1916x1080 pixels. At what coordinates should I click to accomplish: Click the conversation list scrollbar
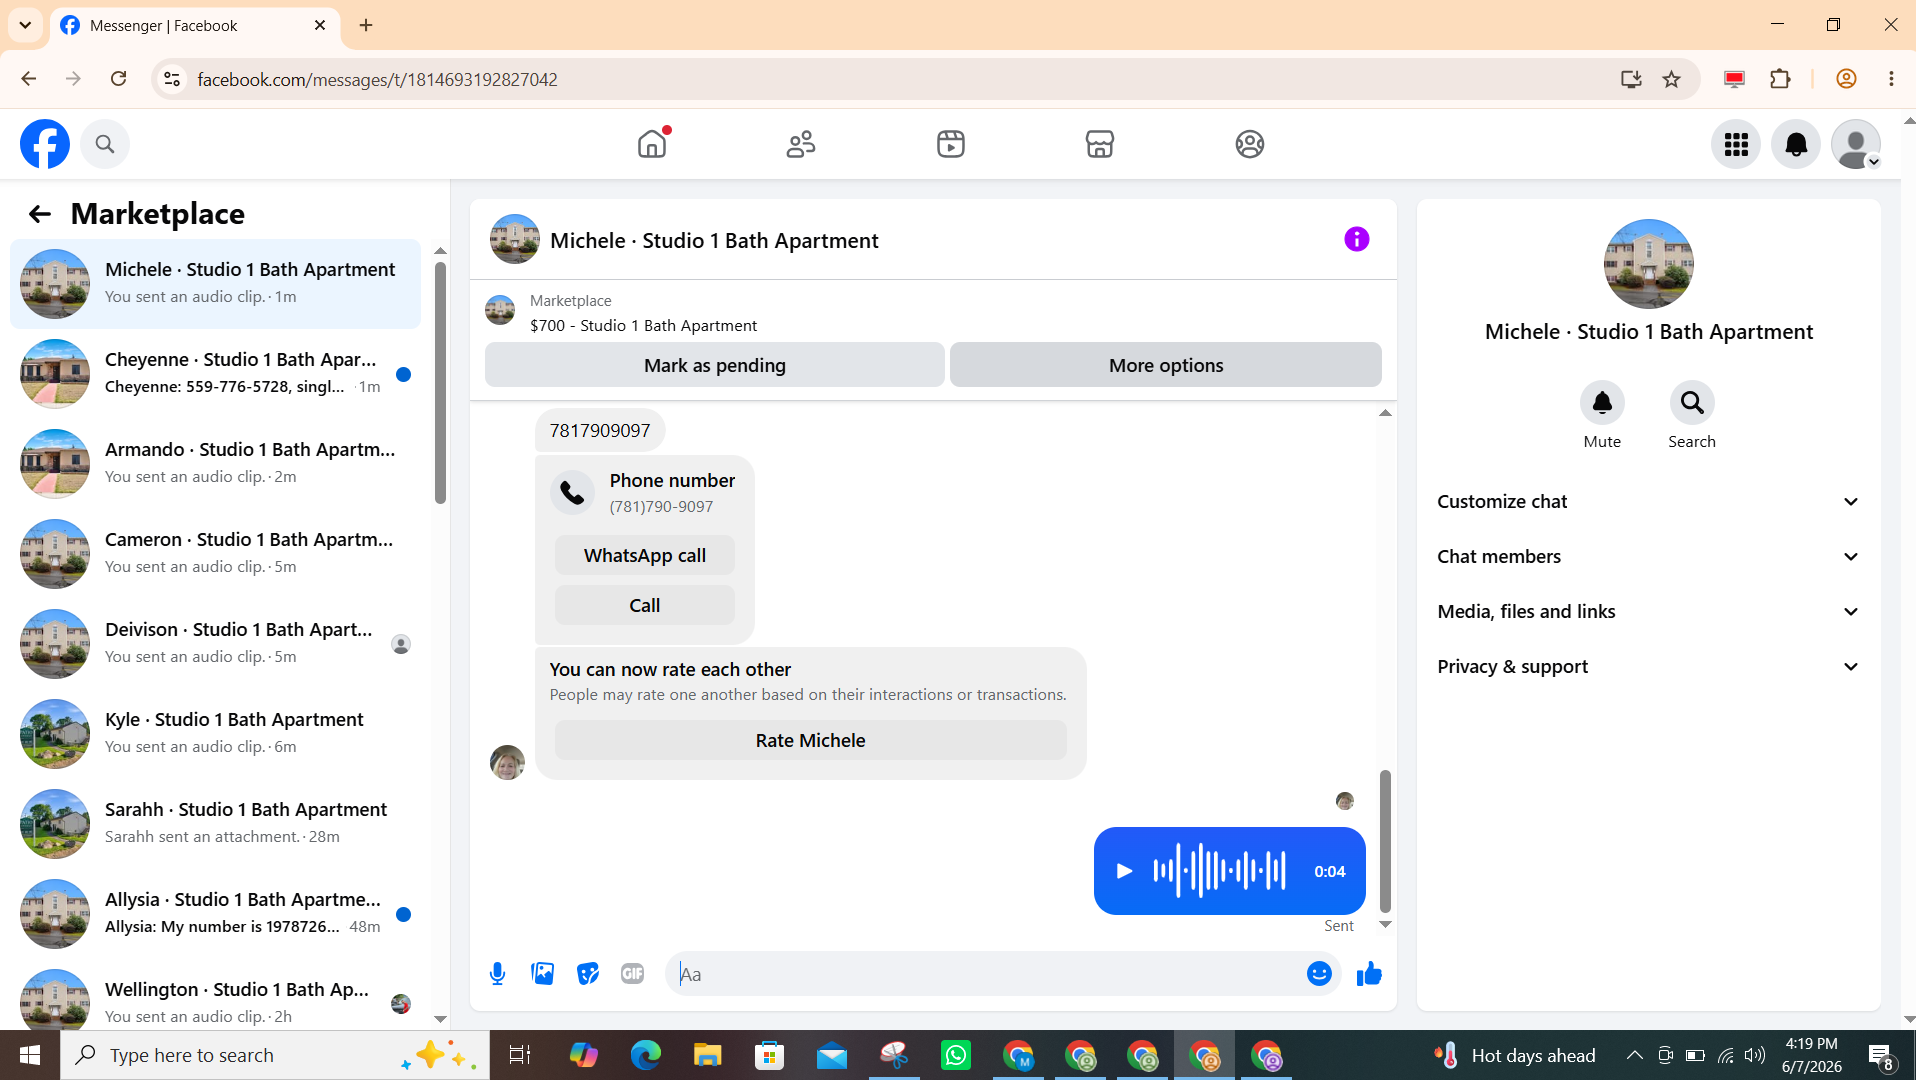pos(440,383)
